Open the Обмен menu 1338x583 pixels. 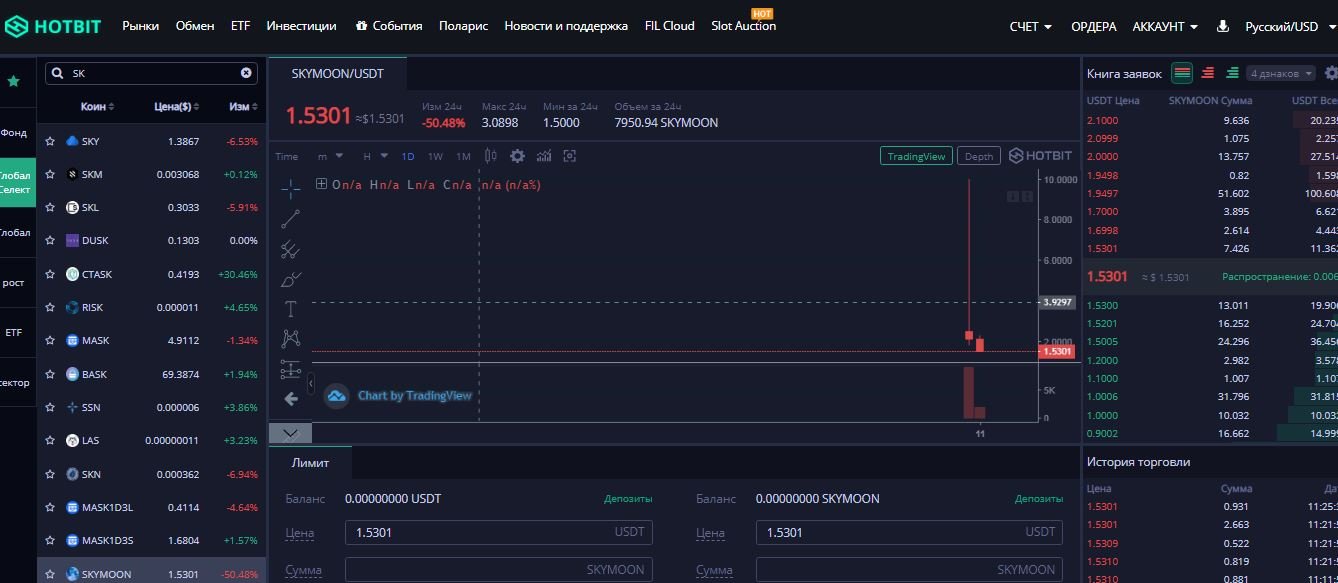point(195,26)
